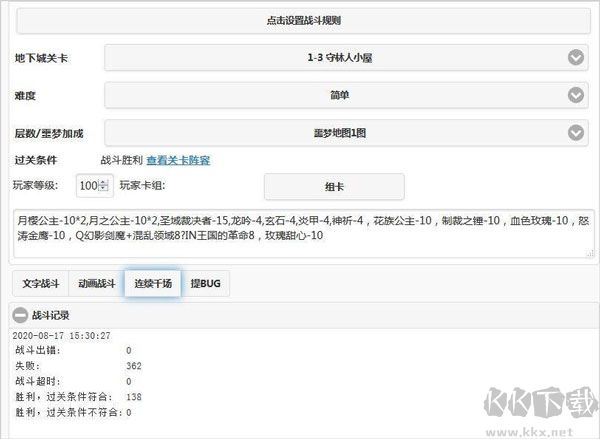Choose the 连续千场 tab
The image size is (600, 439).
[x=151, y=284]
